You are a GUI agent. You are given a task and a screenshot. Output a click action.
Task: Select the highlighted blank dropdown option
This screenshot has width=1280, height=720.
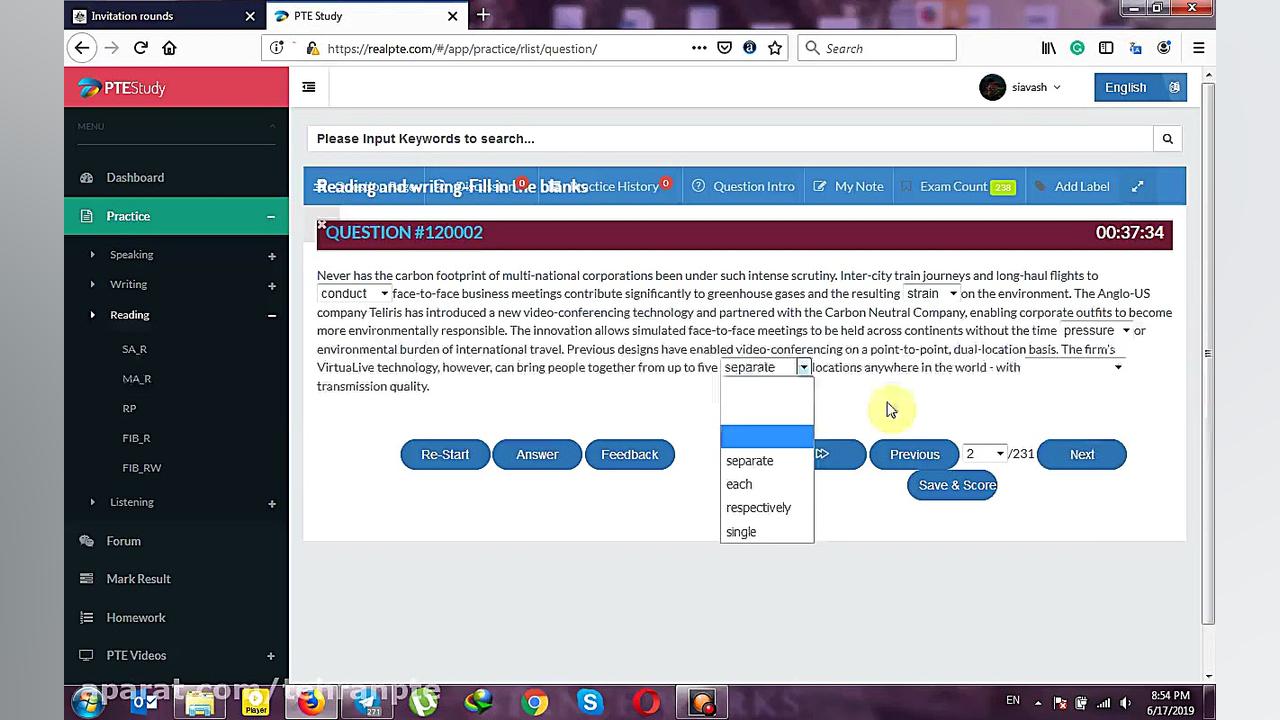coord(767,437)
